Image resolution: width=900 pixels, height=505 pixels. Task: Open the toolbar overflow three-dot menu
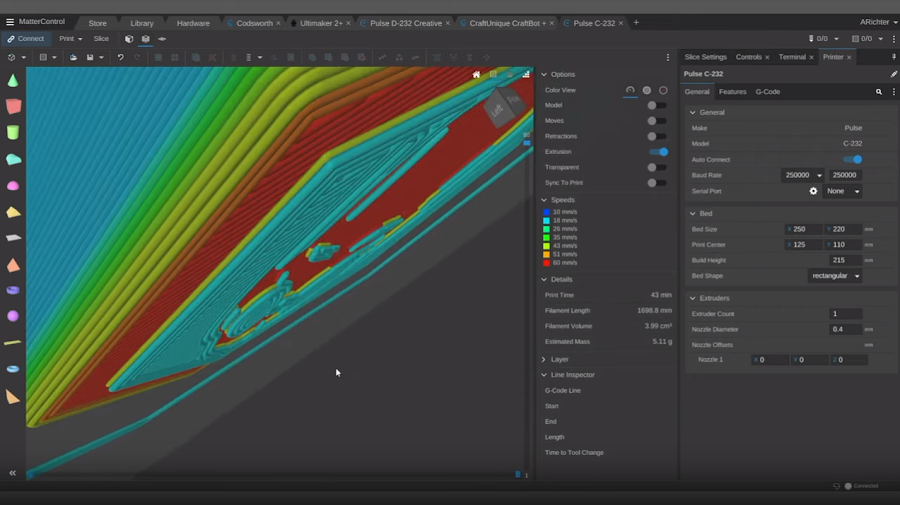pos(668,57)
